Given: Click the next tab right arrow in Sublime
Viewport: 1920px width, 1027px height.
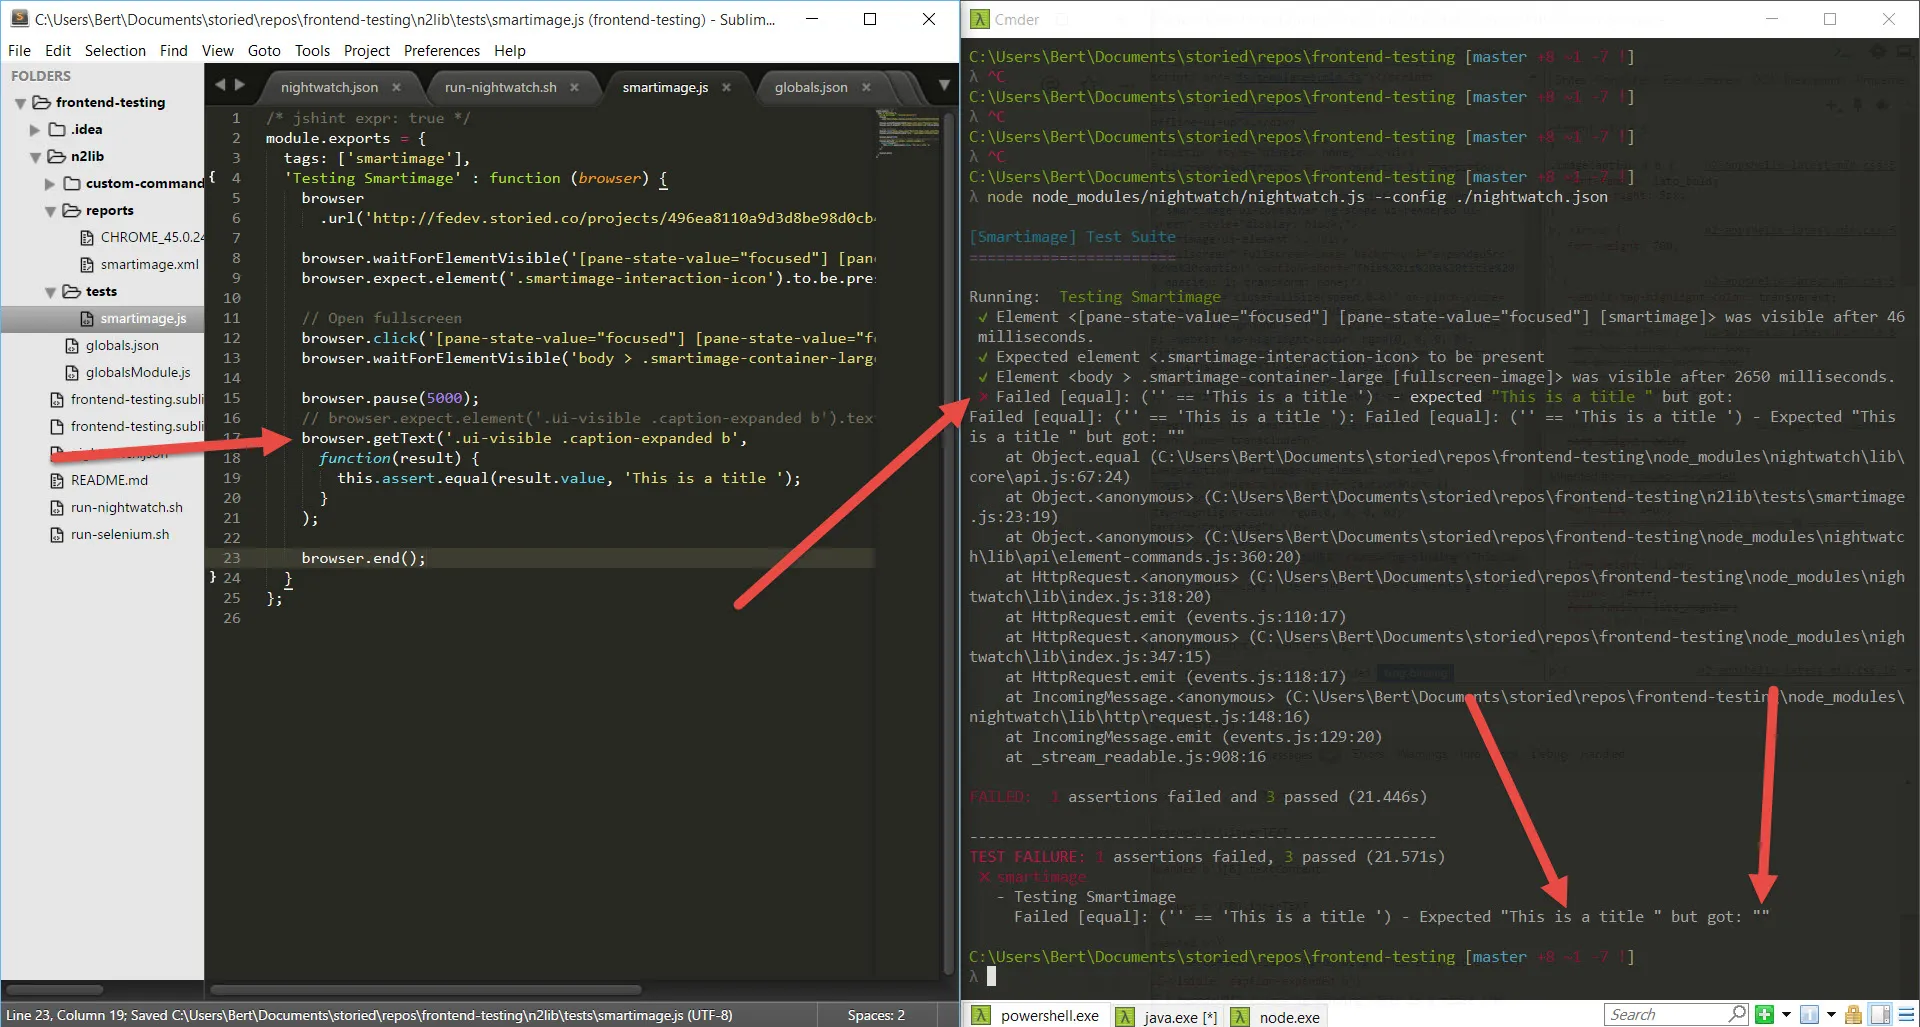Looking at the screenshot, I should pos(239,85).
